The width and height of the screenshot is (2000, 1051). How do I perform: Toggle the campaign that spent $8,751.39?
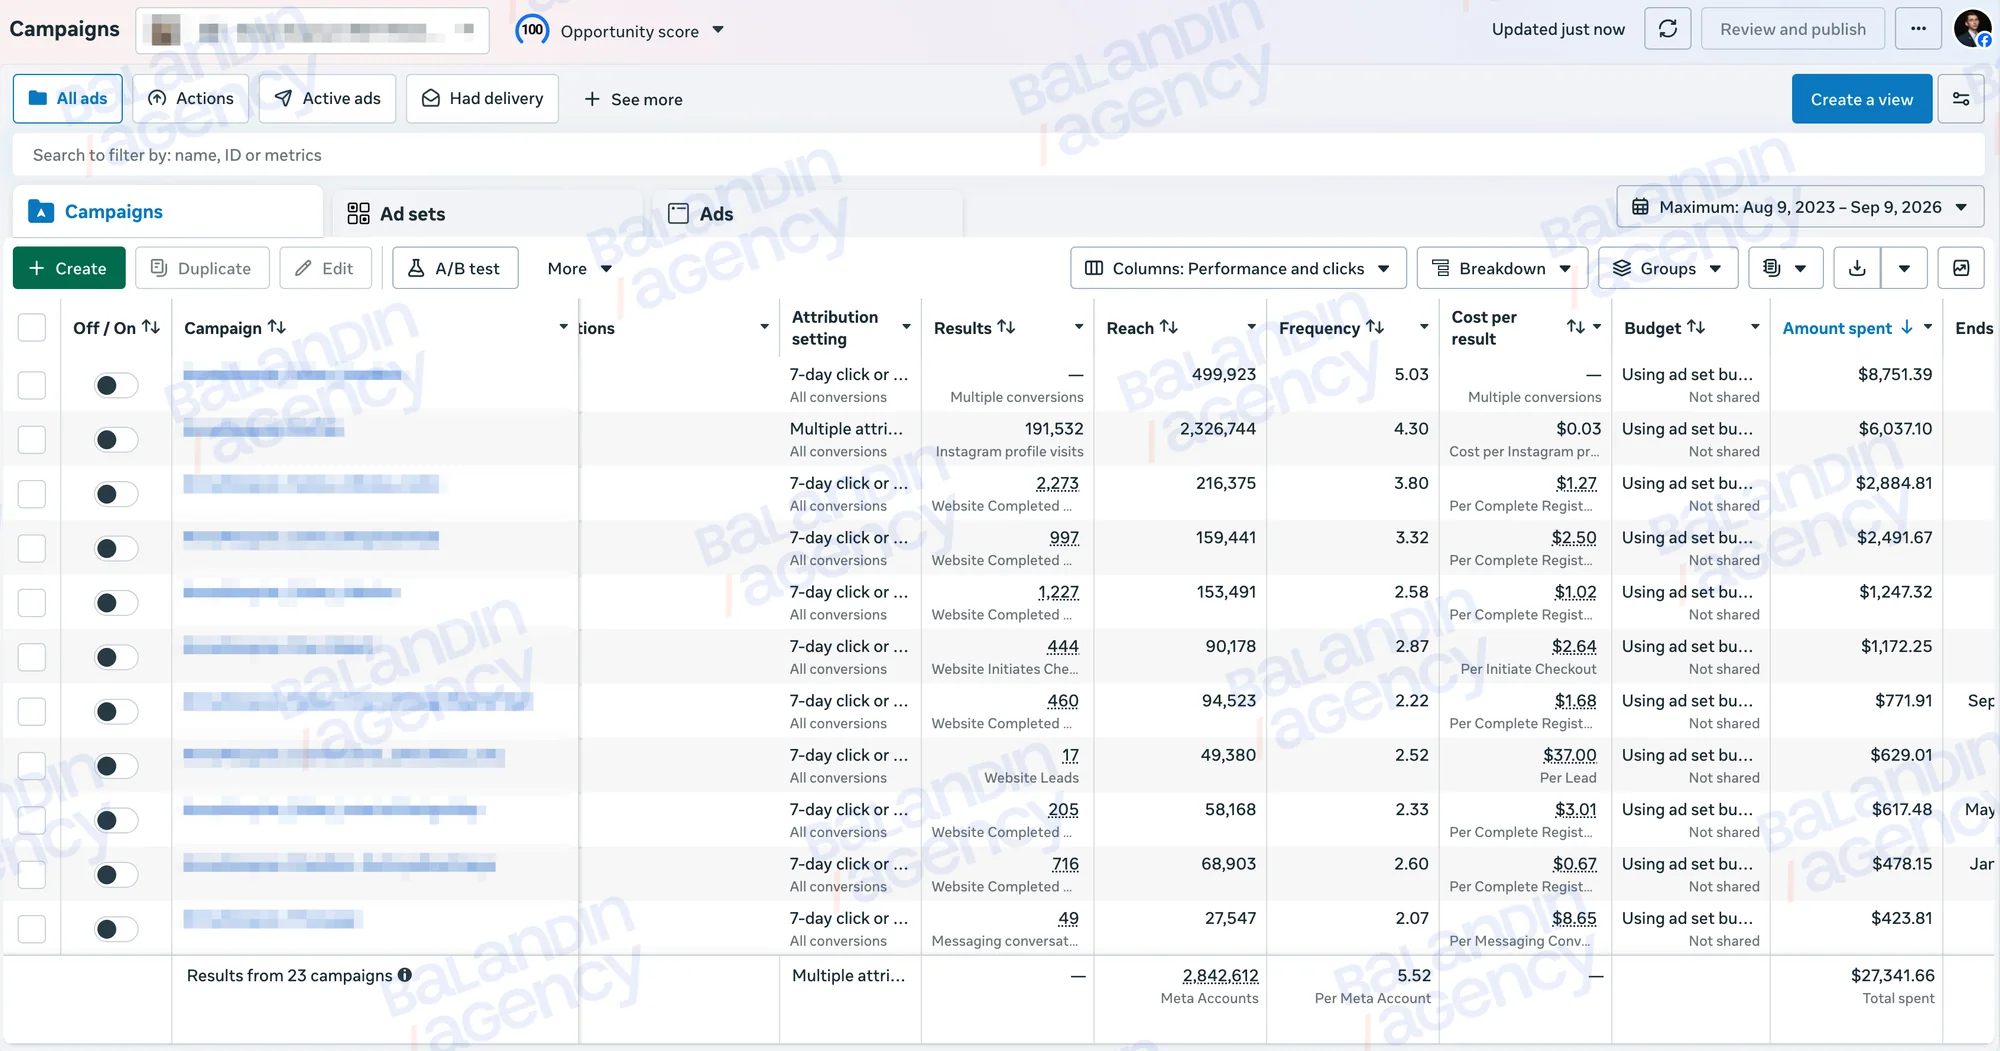115,385
